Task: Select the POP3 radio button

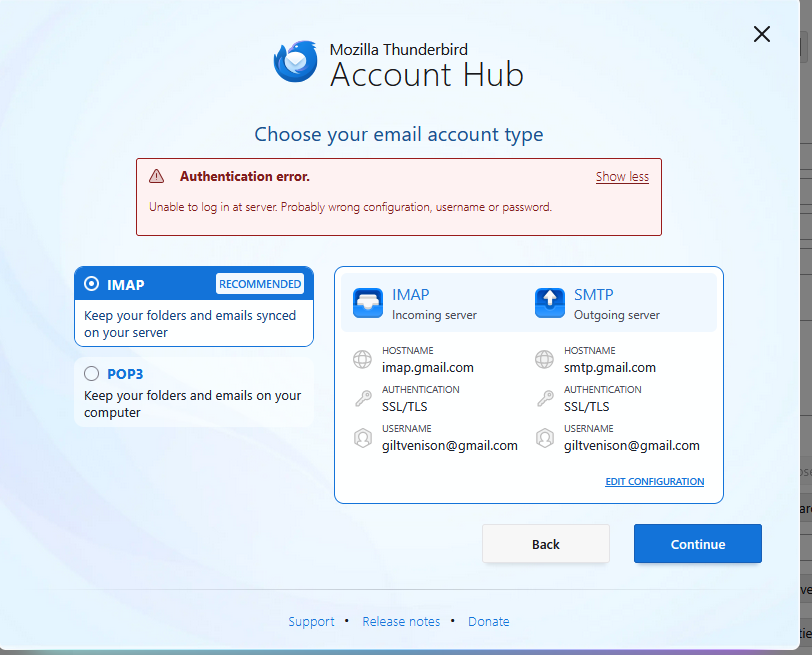Action: (x=92, y=373)
